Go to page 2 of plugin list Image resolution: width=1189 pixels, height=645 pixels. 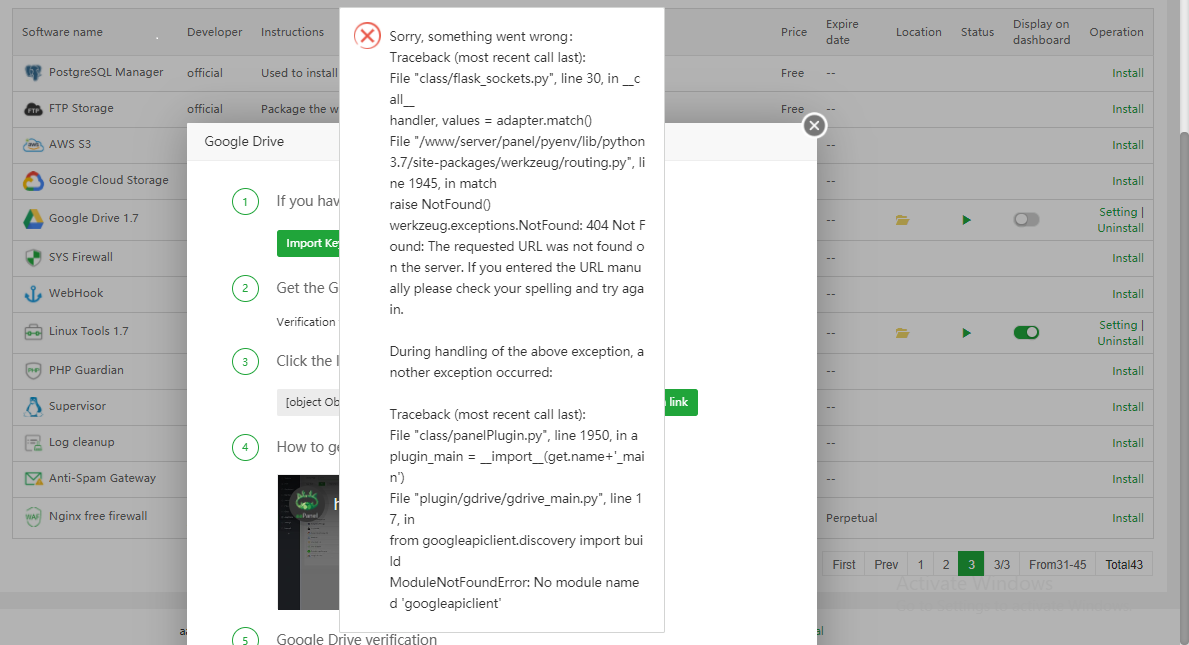click(x=945, y=564)
